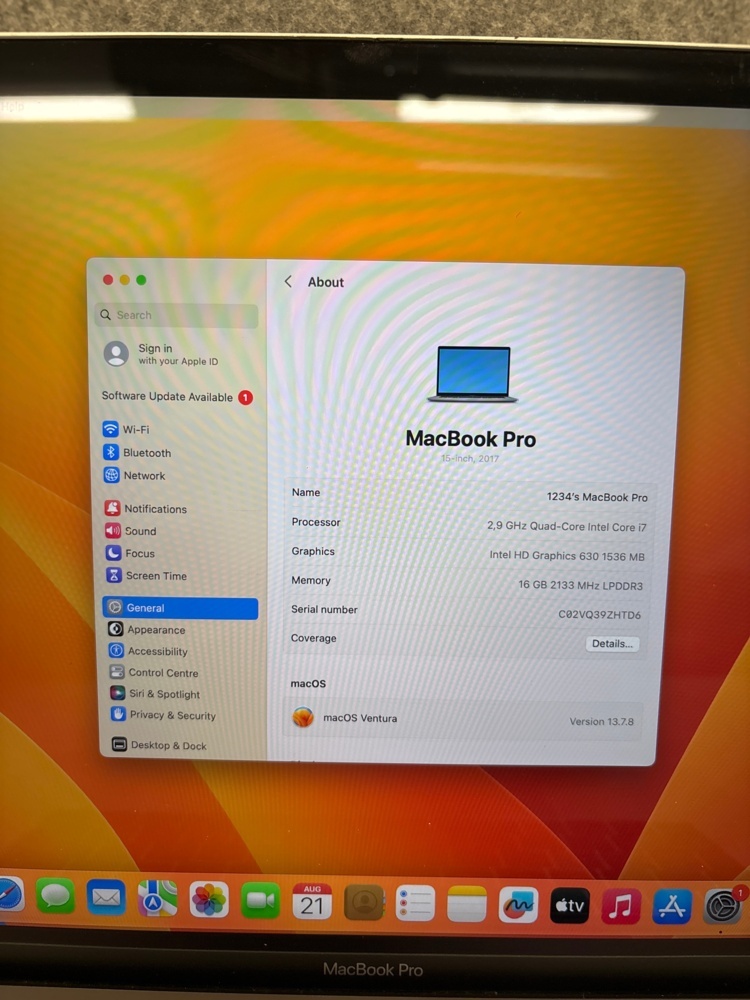Open Wi-Fi settings in sidebar
This screenshot has height=1000, width=750.
(126, 429)
